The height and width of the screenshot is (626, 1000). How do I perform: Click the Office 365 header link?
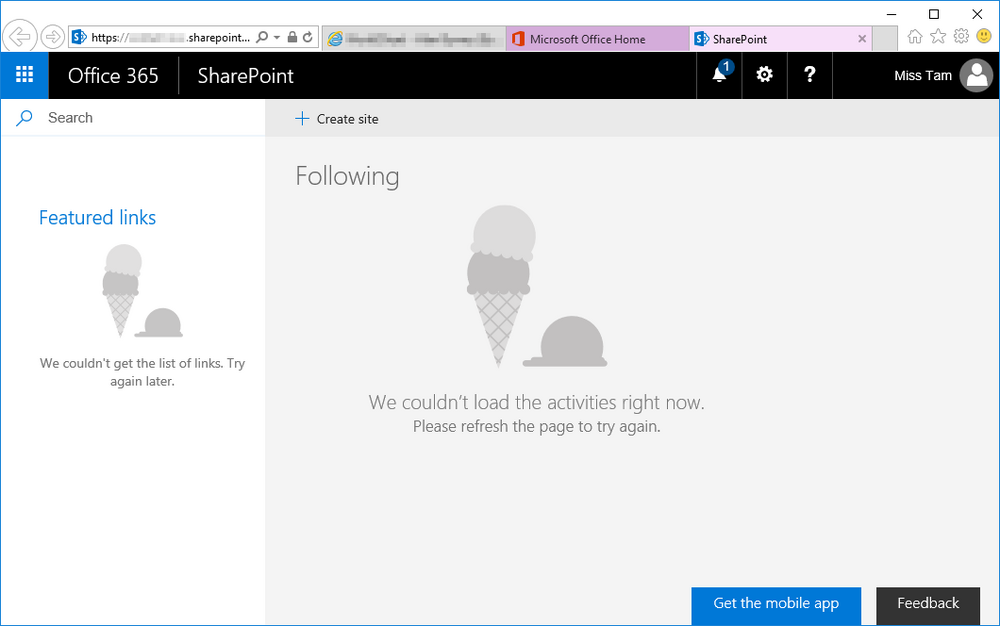coord(114,76)
